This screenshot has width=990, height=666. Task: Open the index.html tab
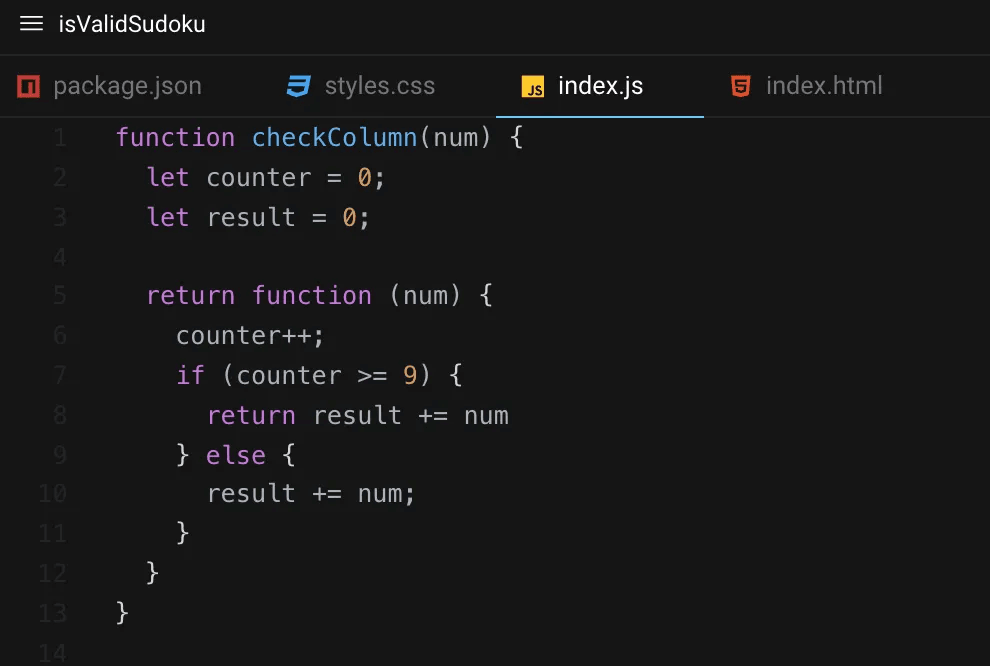[824, 86]
